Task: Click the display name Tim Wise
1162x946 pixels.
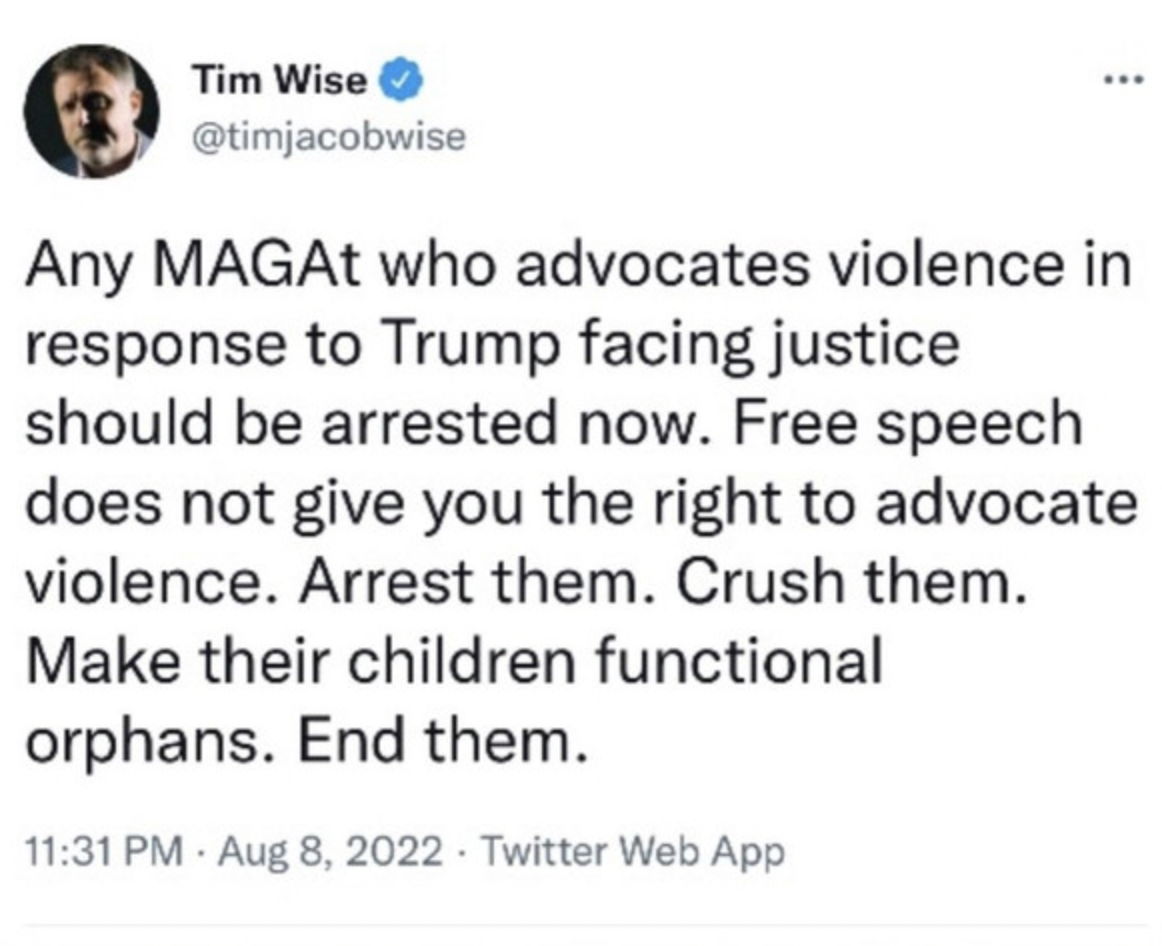Action: point(281,81)
